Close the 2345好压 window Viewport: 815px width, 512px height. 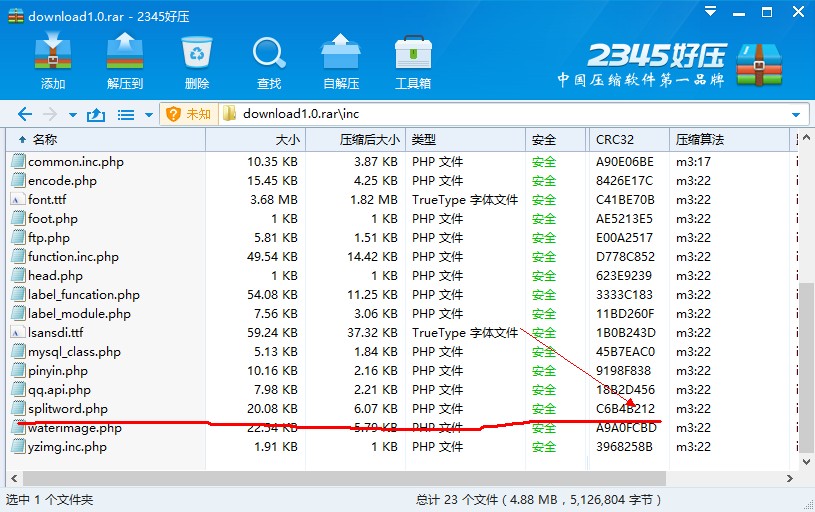(x=798, y=11)
